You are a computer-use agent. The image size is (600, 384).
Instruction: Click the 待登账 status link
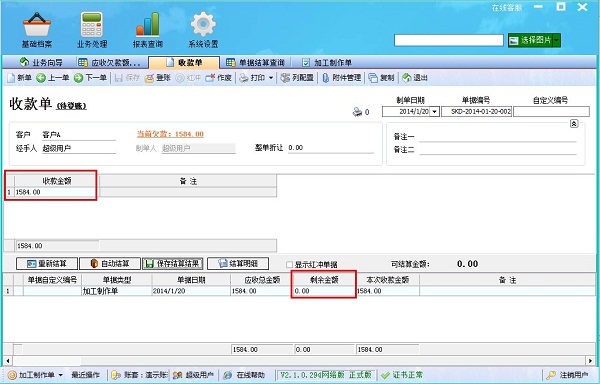[x=72, y=106]
